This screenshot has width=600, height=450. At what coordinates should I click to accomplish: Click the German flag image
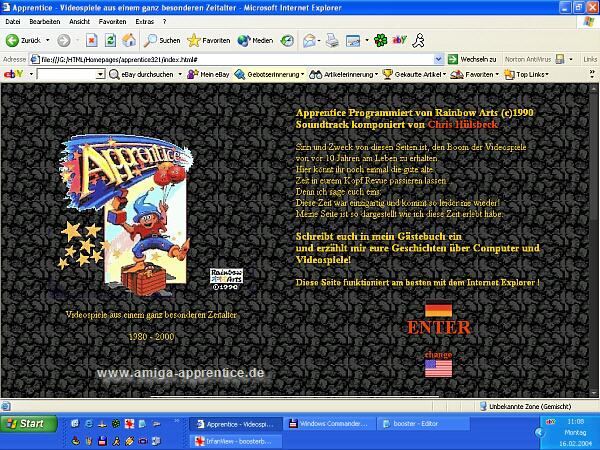(439, 311)
